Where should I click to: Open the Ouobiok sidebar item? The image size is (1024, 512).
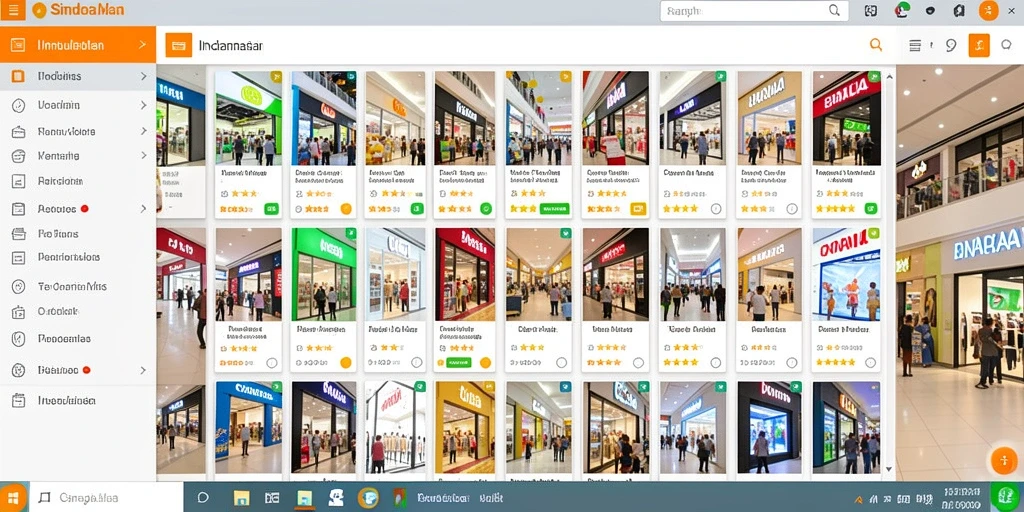click(78, 312)
